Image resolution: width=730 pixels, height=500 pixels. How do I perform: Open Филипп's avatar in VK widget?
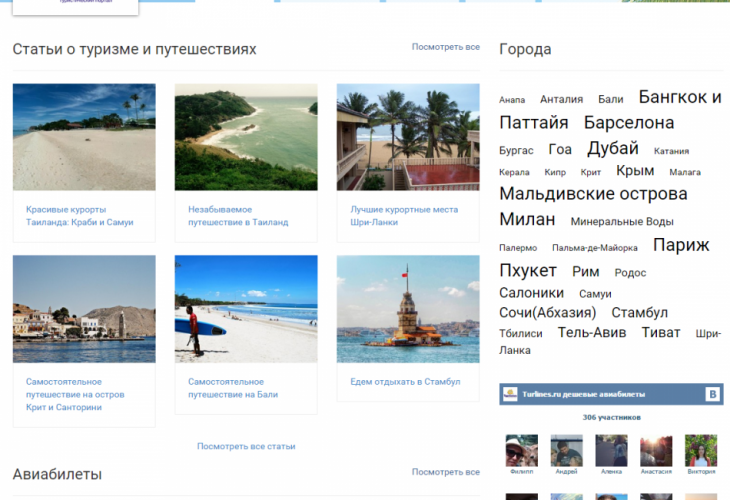[x=521, y=451]
